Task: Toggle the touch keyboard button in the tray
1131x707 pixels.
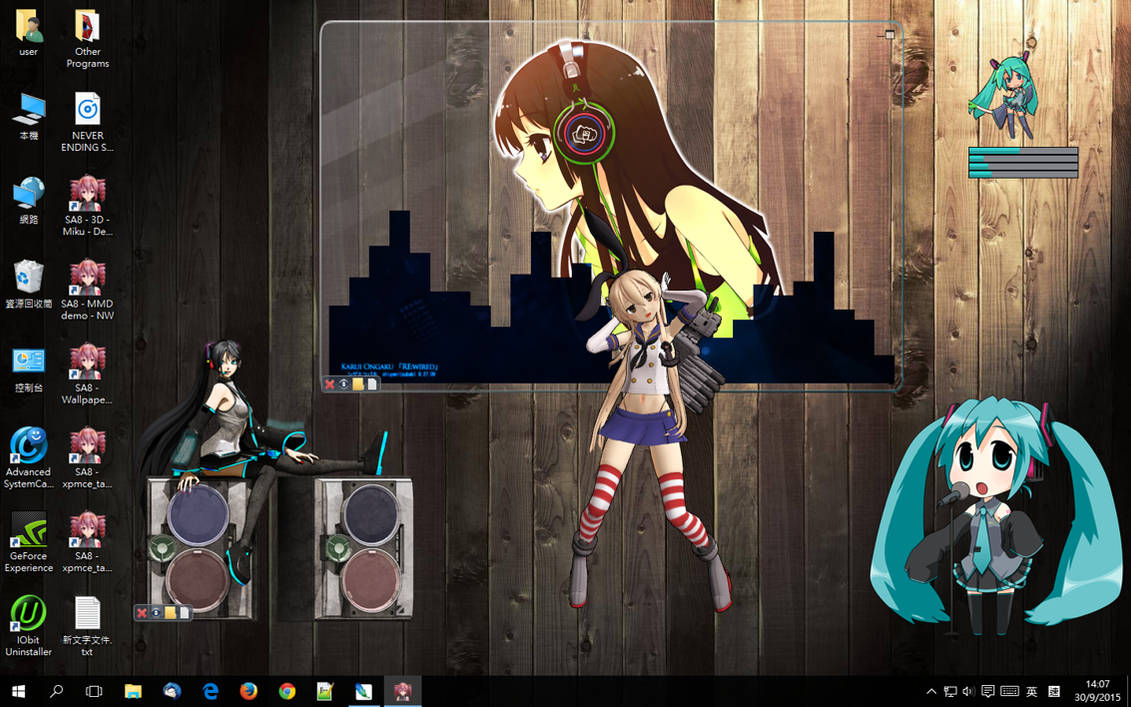Action: pyautogui.click(x=1009, y=691)
